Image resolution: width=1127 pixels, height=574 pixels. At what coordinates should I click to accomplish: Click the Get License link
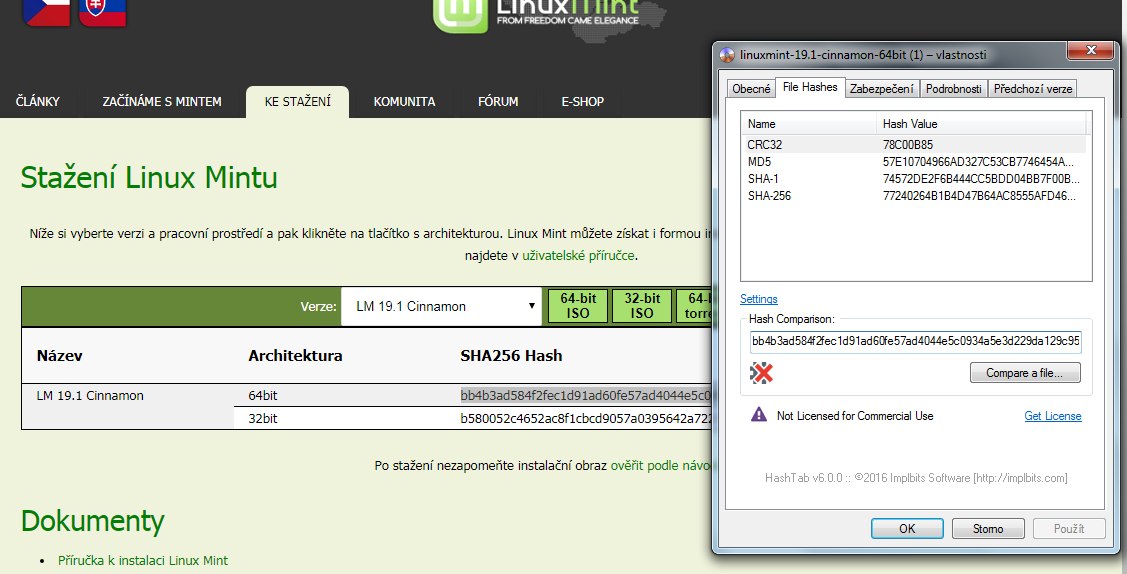click(x=1053, y=416)
